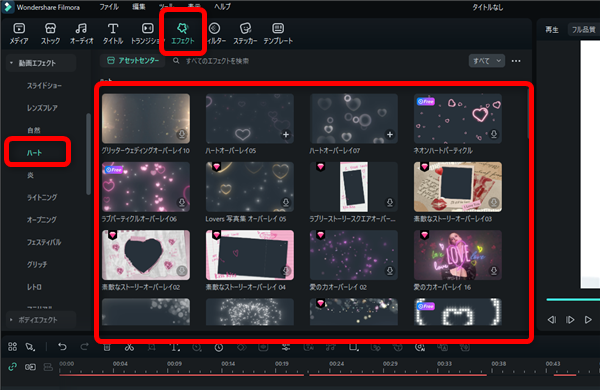Select the ハート effect category

(x=34, y=153)
